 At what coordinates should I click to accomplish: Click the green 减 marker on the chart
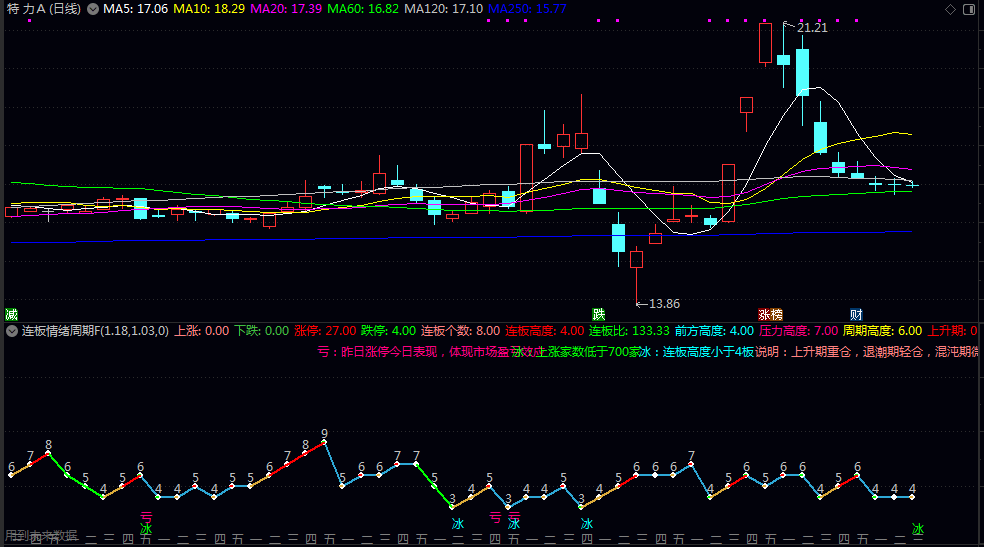pos(11,314)
